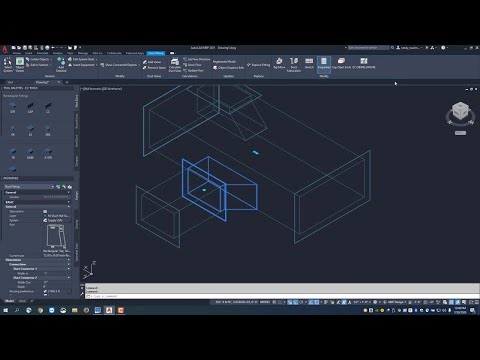The width and height of the screenshot is (480, 360).
Task: Click the new drawing plus tab
Action: click(x=67, y=82)
